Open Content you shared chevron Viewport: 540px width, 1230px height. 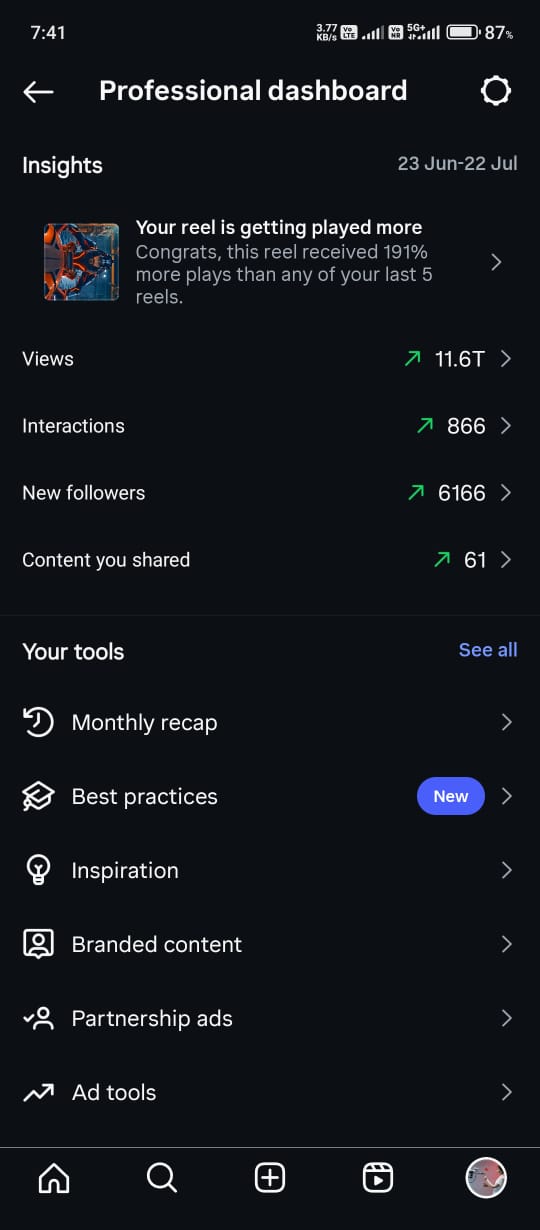pos(506,560)
